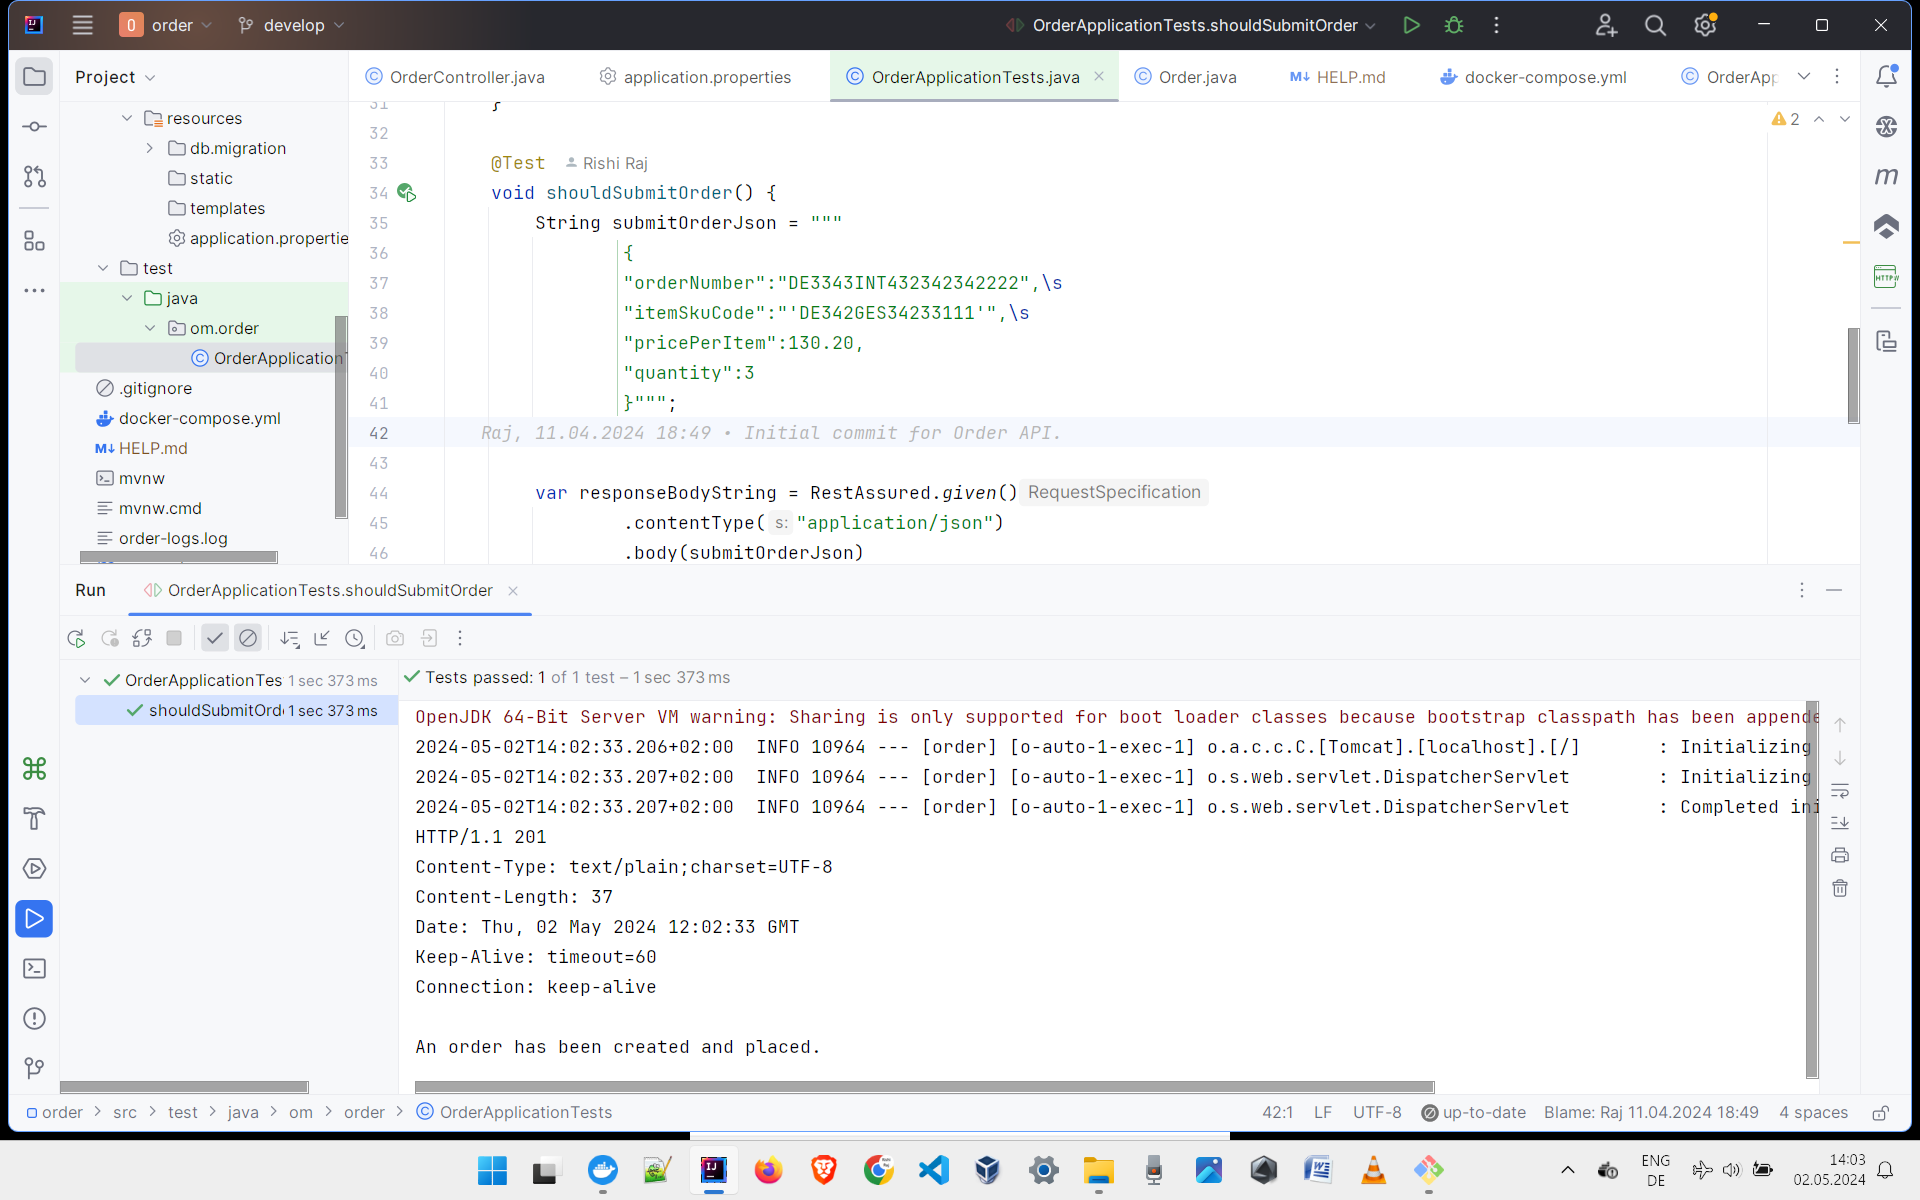Click the Debug test configuration button
The width and height of the screenshot is (1920, 1200).
tap(1453, 25)
